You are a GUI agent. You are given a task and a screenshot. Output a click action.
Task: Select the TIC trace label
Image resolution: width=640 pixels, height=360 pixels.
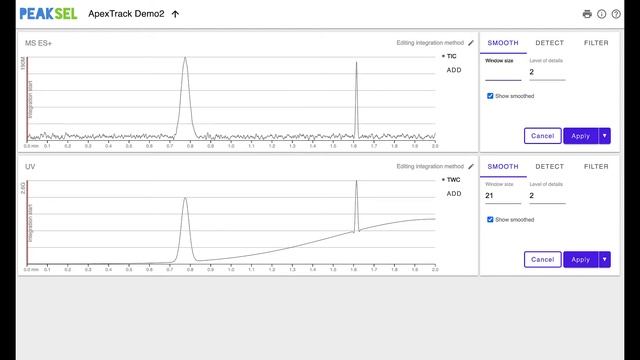(451, 56)
